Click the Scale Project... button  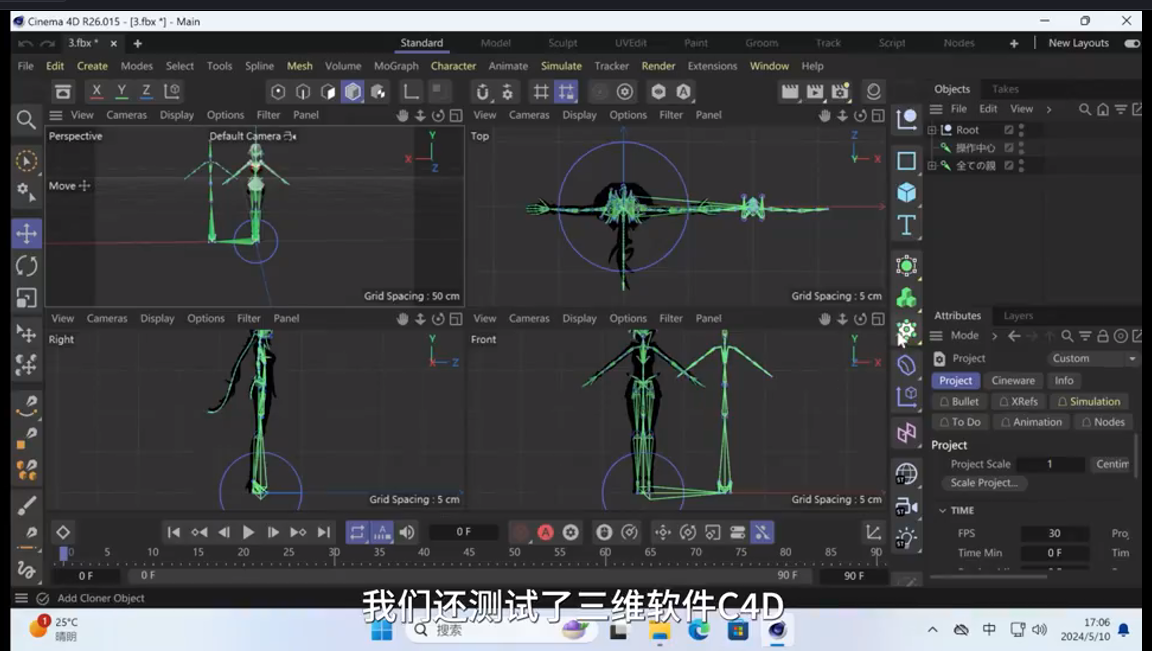pos(984,483)
